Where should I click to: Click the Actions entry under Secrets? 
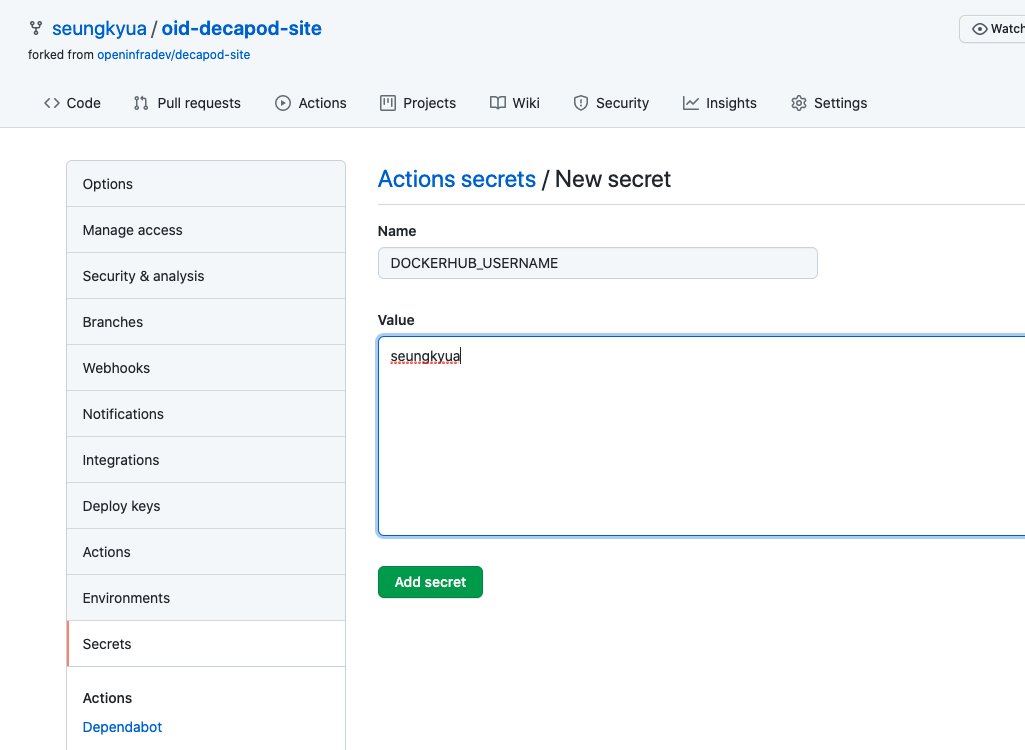(107, 698)
